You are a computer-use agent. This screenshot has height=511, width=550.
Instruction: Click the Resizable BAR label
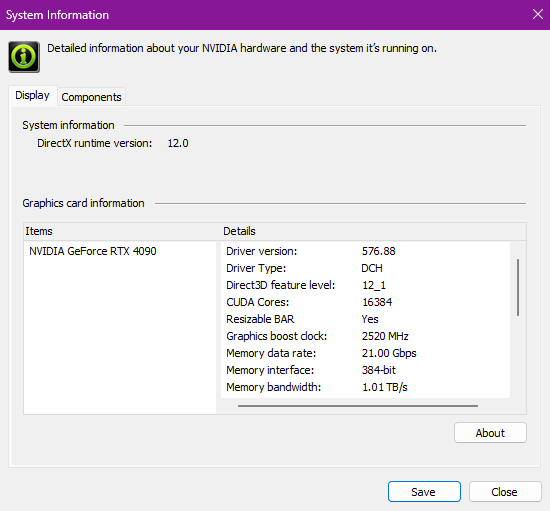tap(260, 319)
